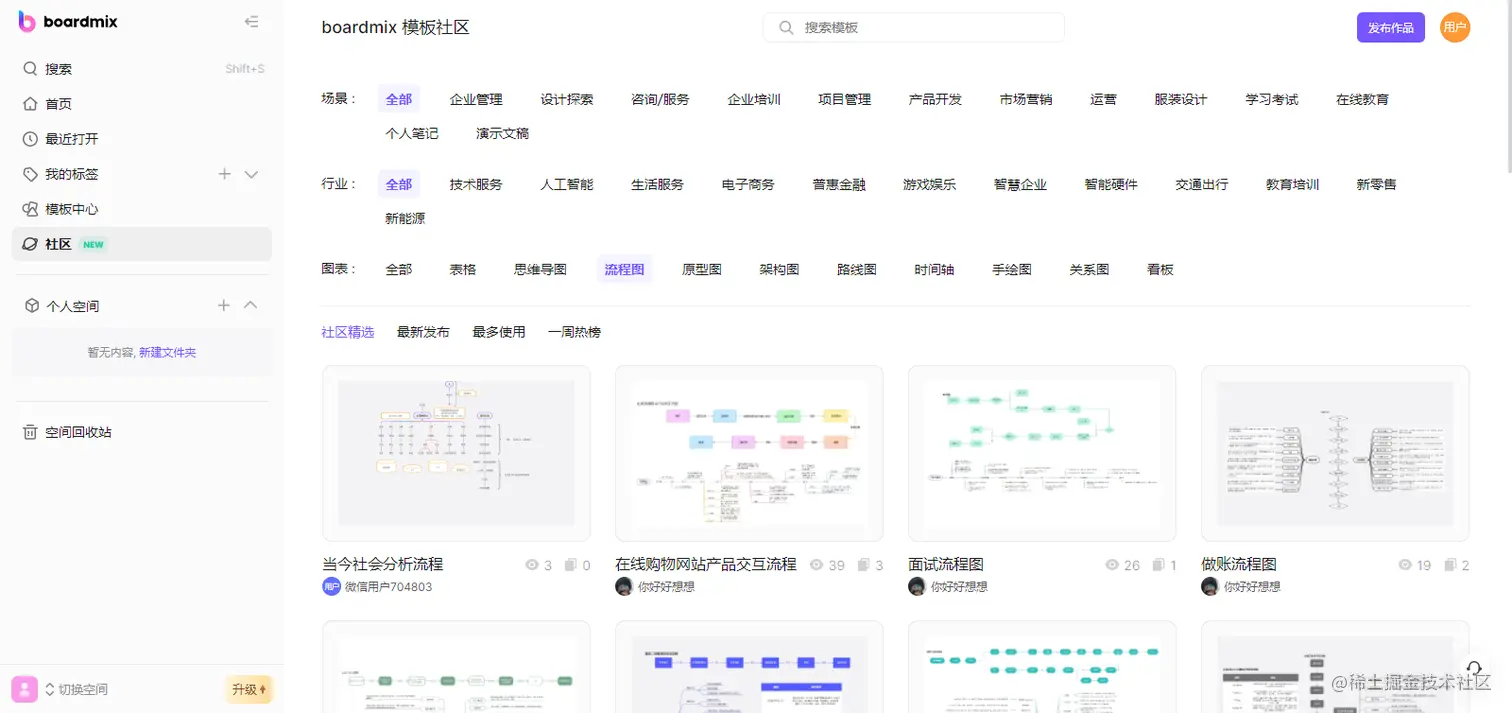Image resolution: width=1512 pixels, height=713 pixels.
Task: Filter scene by 在线教育
Action: pyautogui.click(x=1362, y=99)
